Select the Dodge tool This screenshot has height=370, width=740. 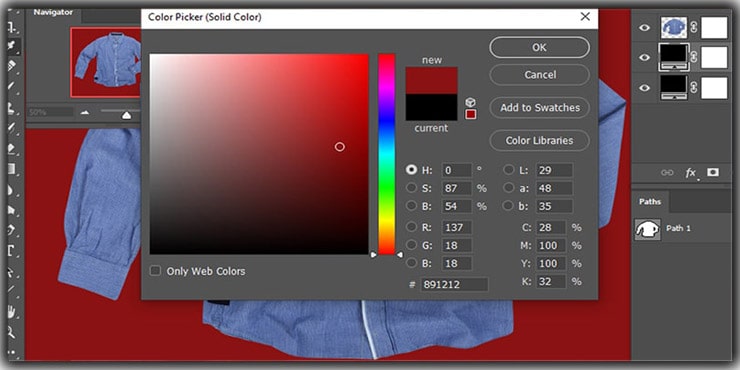click(12, 210)
